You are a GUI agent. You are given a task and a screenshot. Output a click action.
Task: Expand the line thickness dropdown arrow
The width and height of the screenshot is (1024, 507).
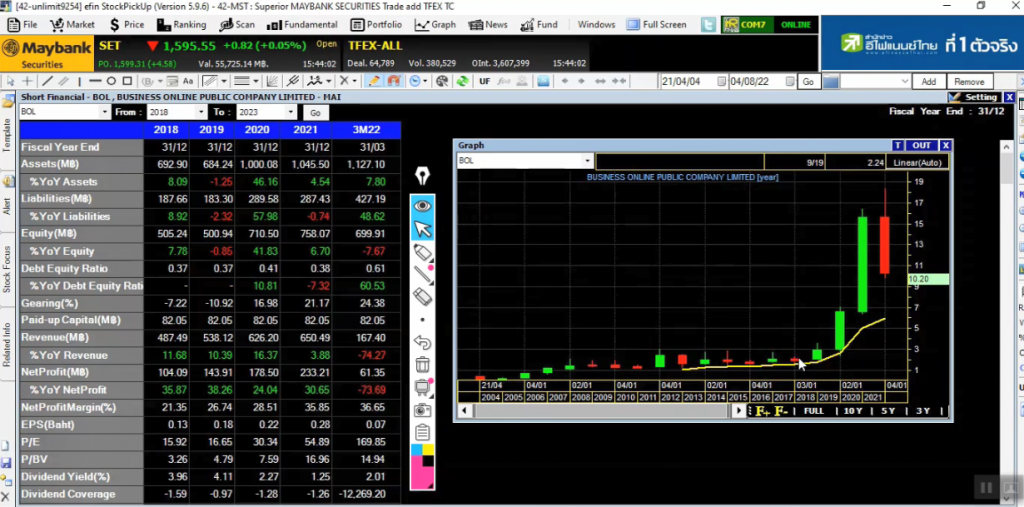pos(257,81)
